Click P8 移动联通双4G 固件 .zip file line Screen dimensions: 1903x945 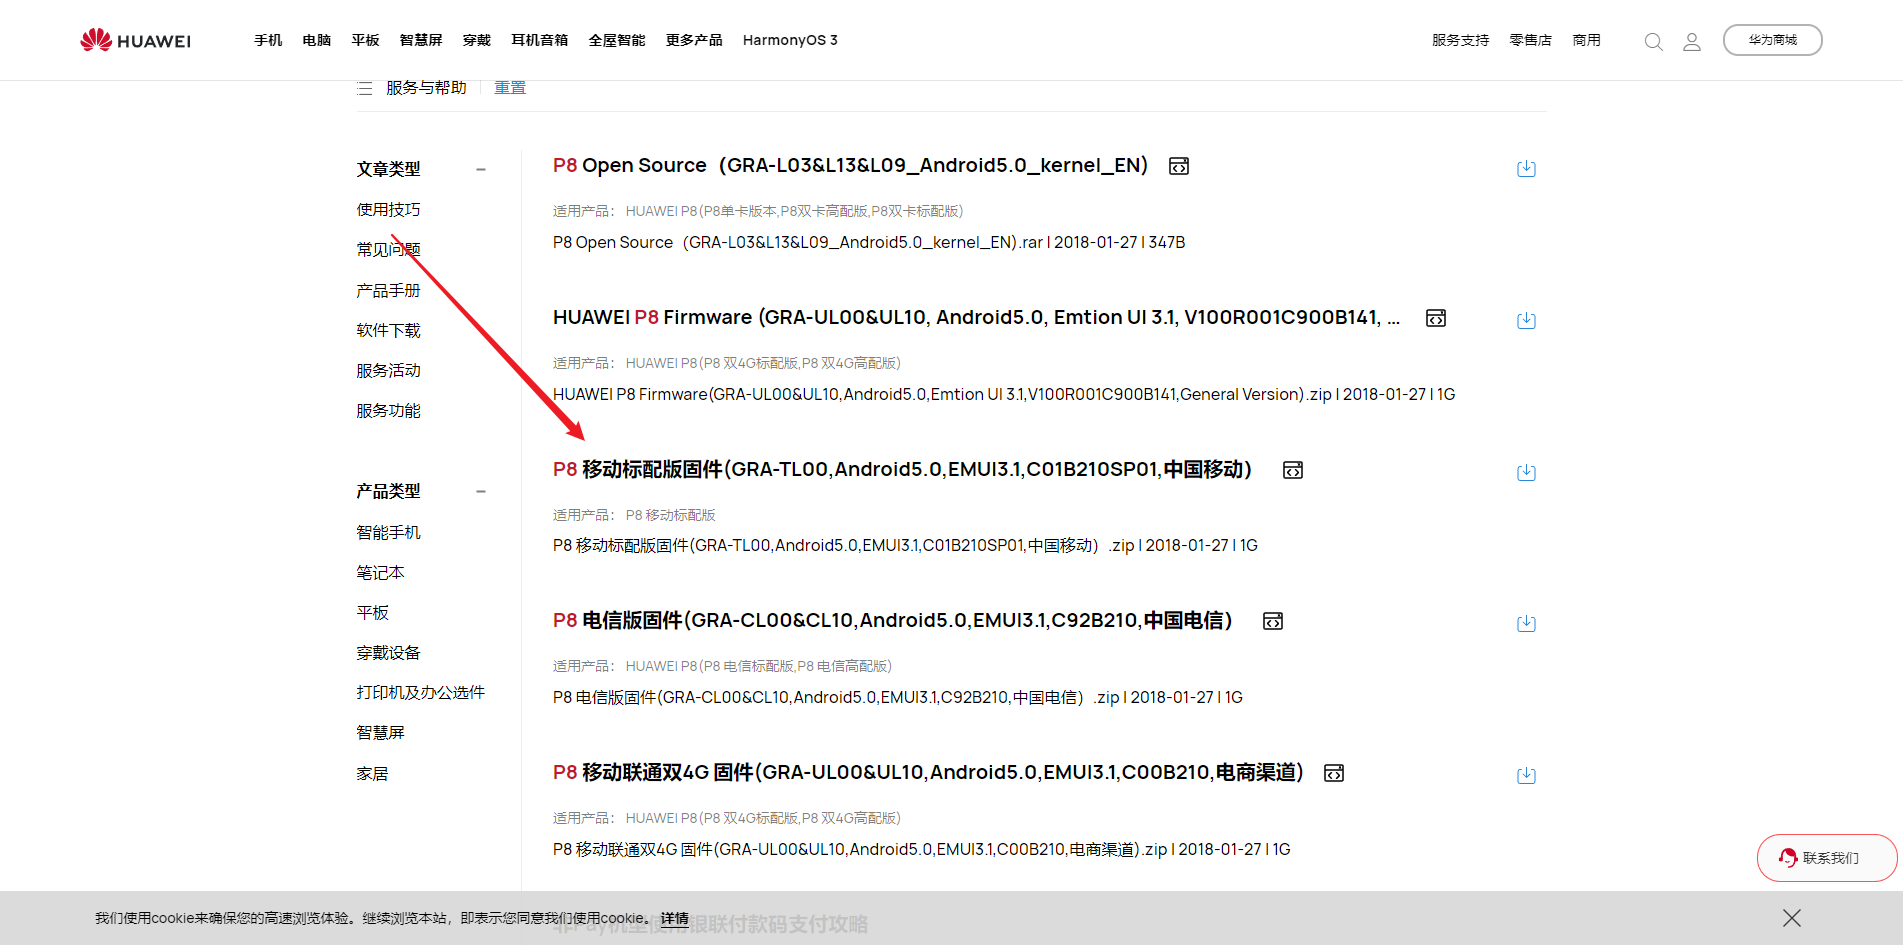[921, 850]
